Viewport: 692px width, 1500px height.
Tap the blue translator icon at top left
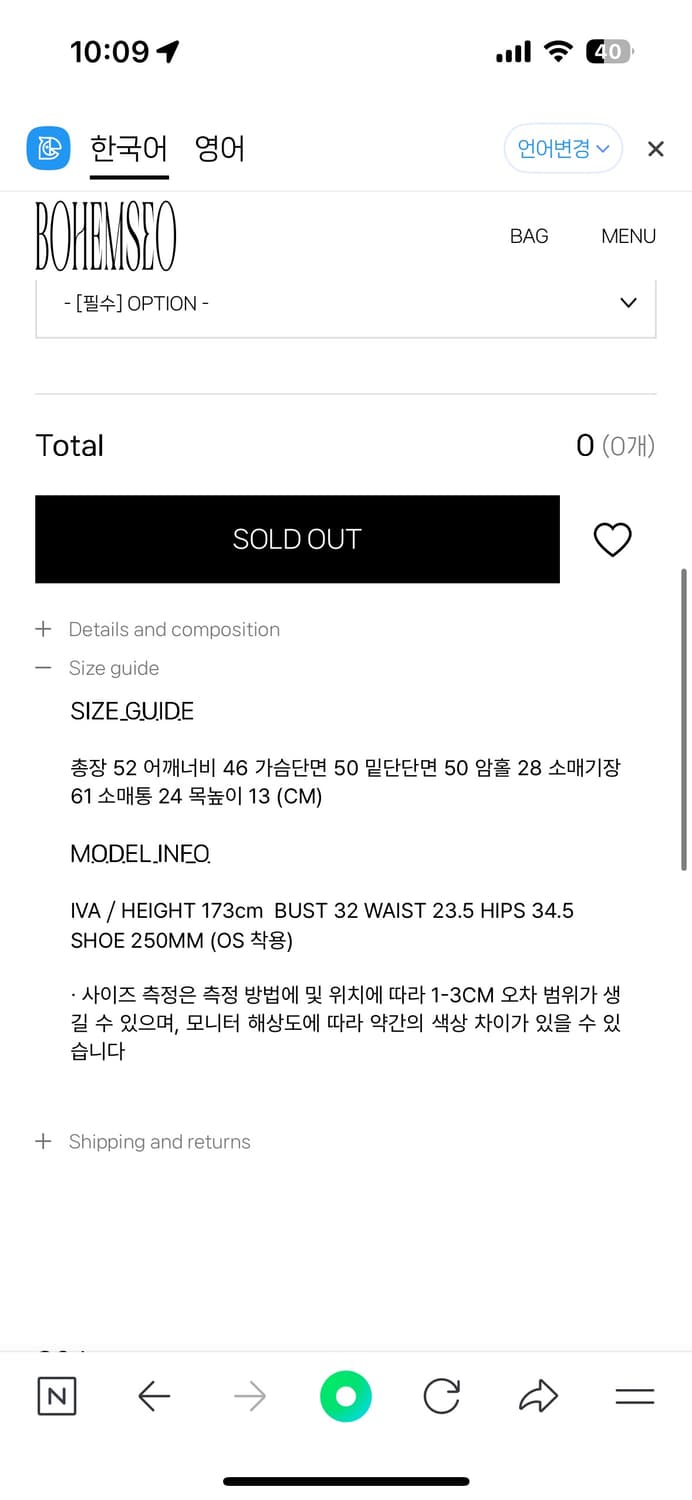47,148
